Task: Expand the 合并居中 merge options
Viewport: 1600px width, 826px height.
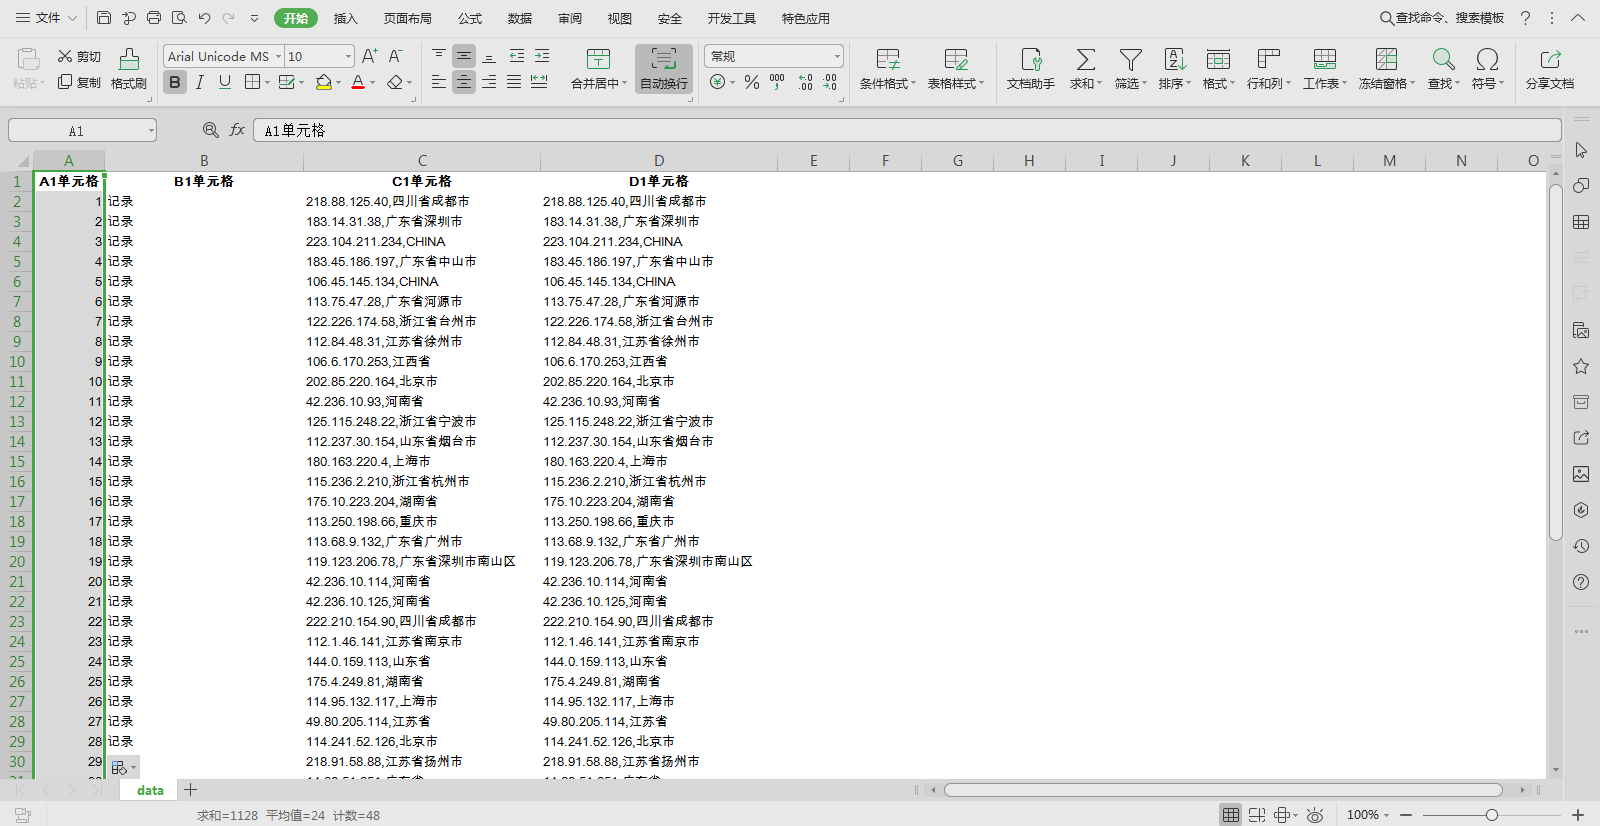Action: 624,84
